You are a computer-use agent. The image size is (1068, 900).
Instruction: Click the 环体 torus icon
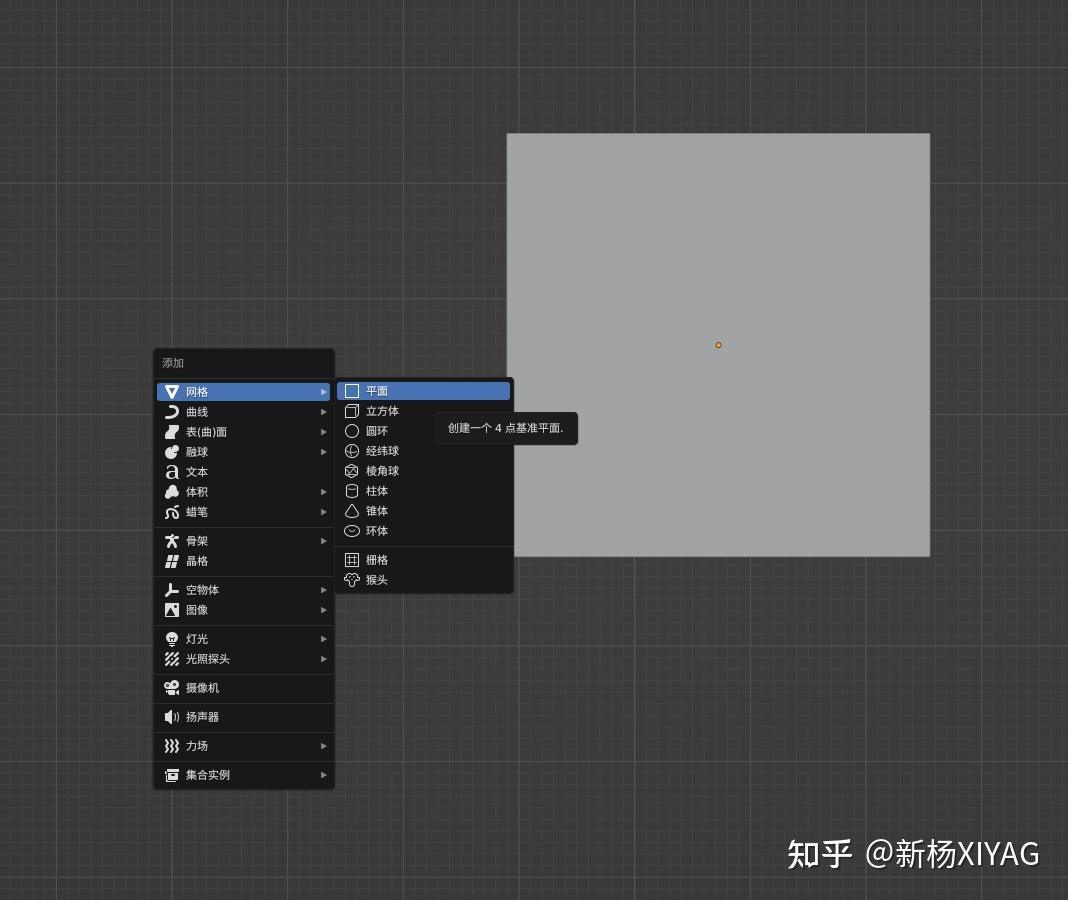pos(351,531)
